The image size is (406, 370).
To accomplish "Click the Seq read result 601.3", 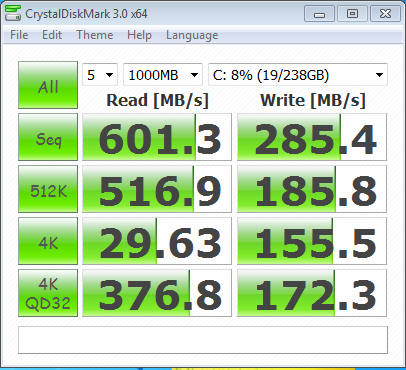I will click(157, 137).
